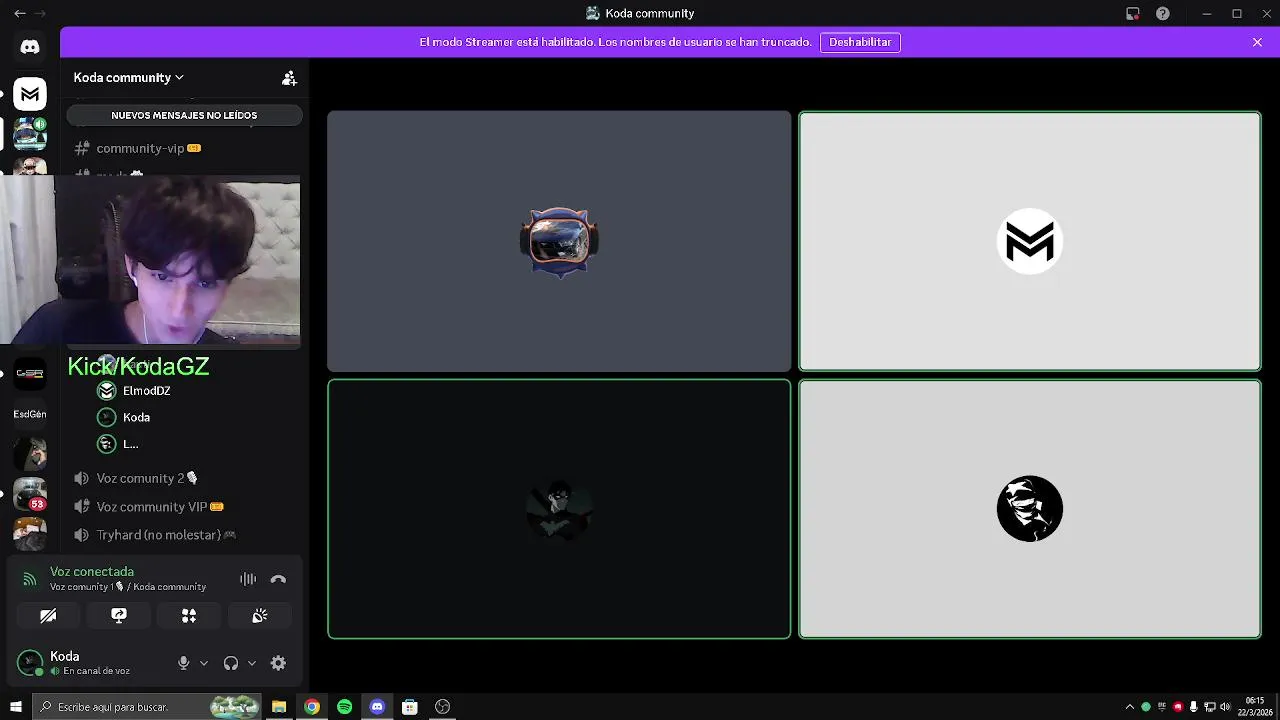Focus the dark masked avatar participant tile
This screenshot has width=1280, height=720.
pos(559,509)
